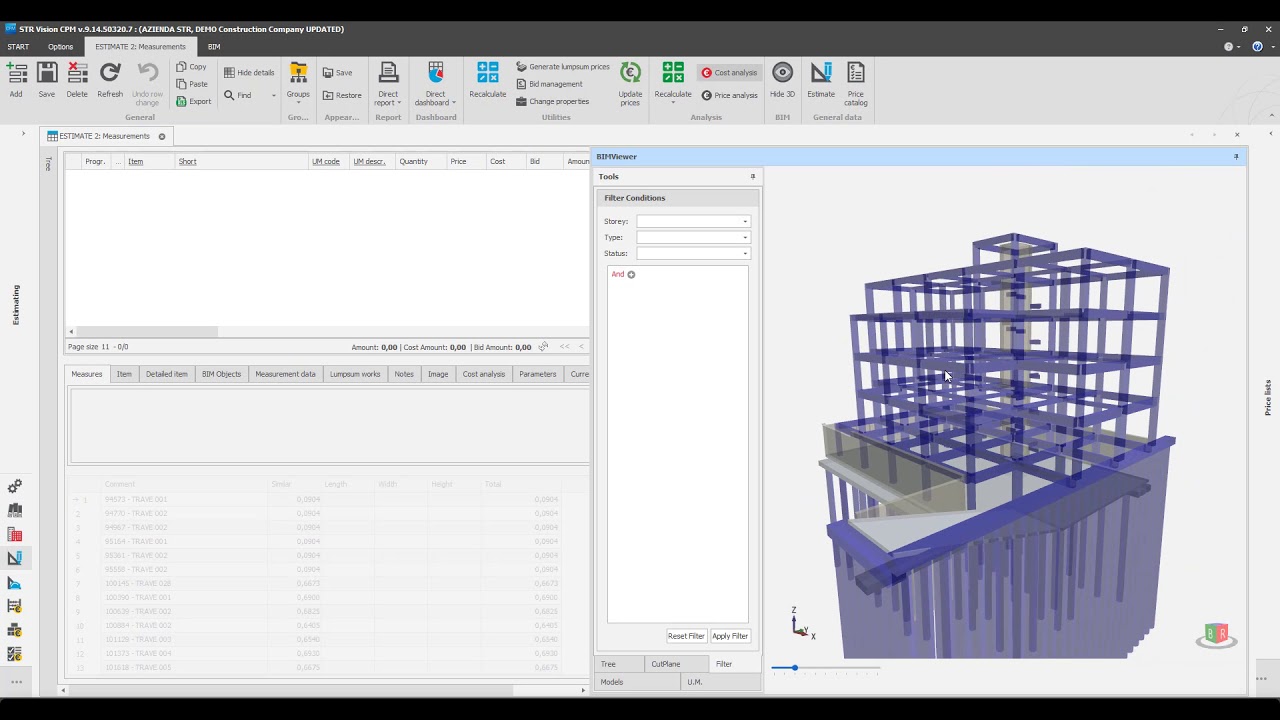This screenshot has width=1280, height=720.
Task: Click the blue excavator sidebar icon
Action: pyautogui.click(x=15, y=583)
